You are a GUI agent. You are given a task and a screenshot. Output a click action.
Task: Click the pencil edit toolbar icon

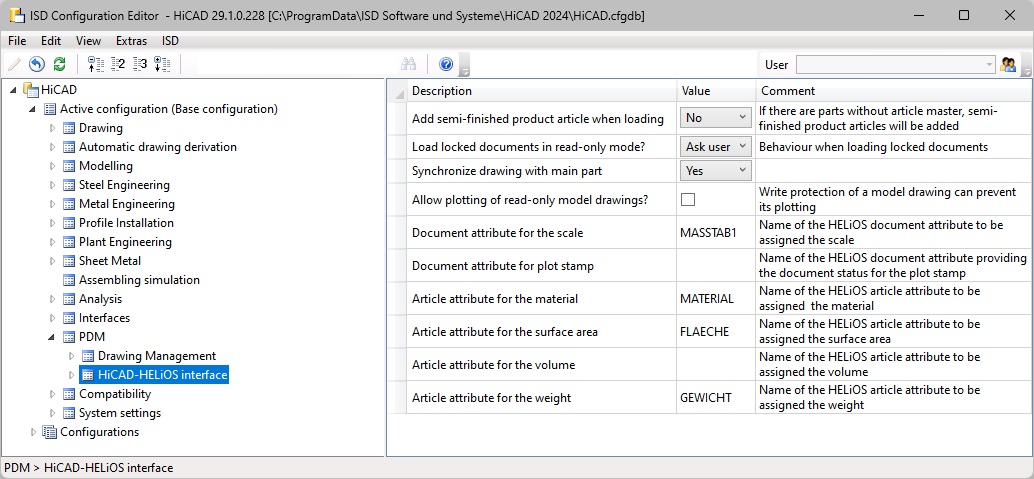coord(14,64)
